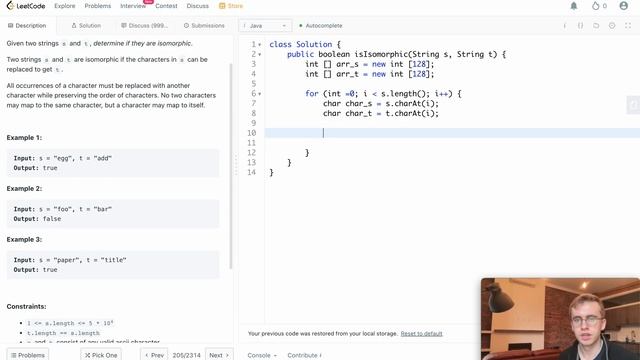Screen dimensions: 640x360
Task: Click the webcam video overlay
Action: (x=560, y=319)
